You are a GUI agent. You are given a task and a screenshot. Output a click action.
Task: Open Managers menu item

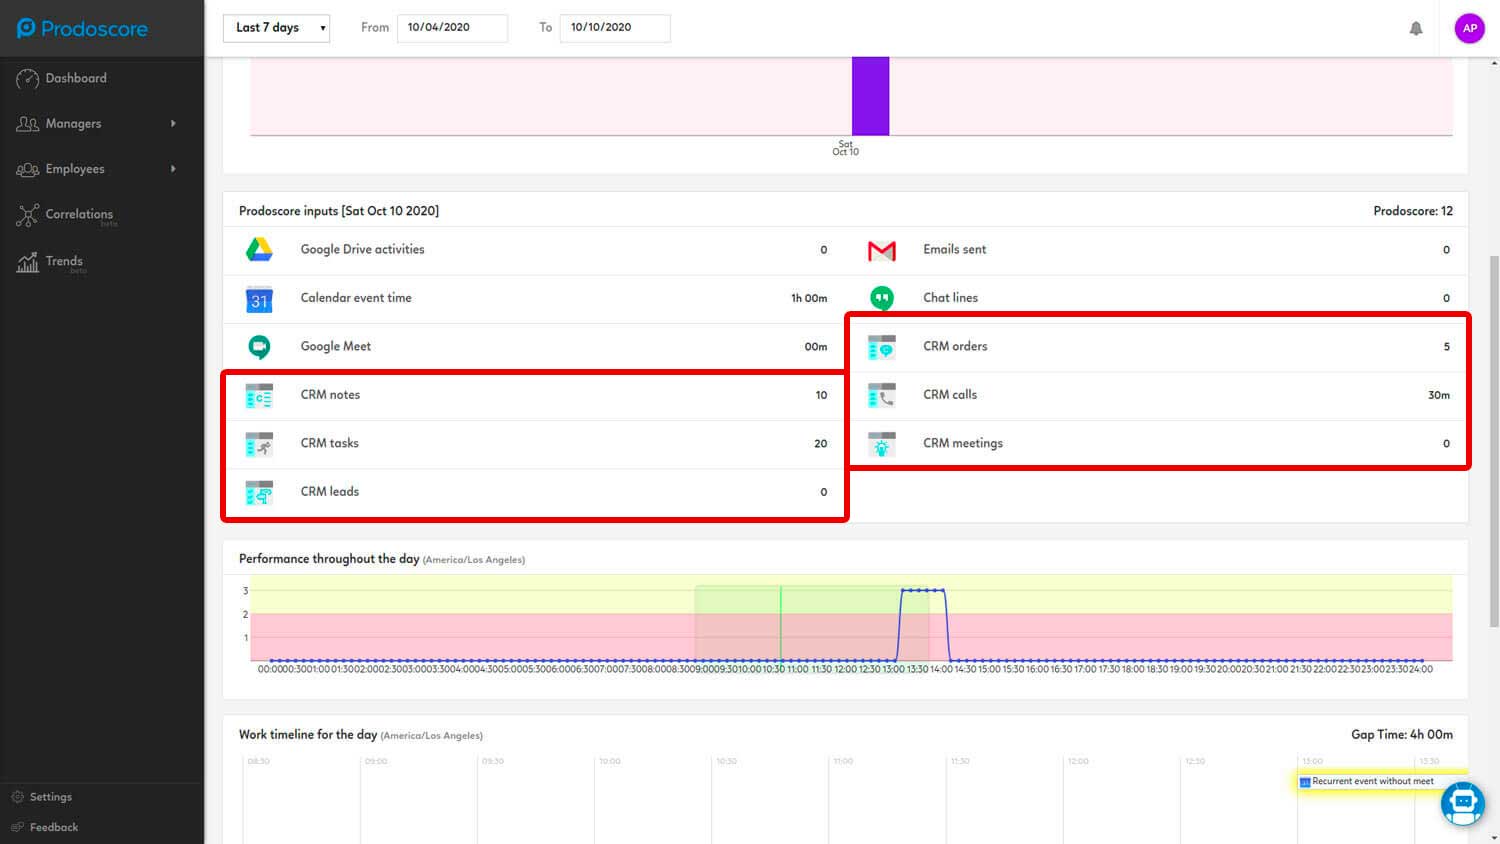coord(73,124)
